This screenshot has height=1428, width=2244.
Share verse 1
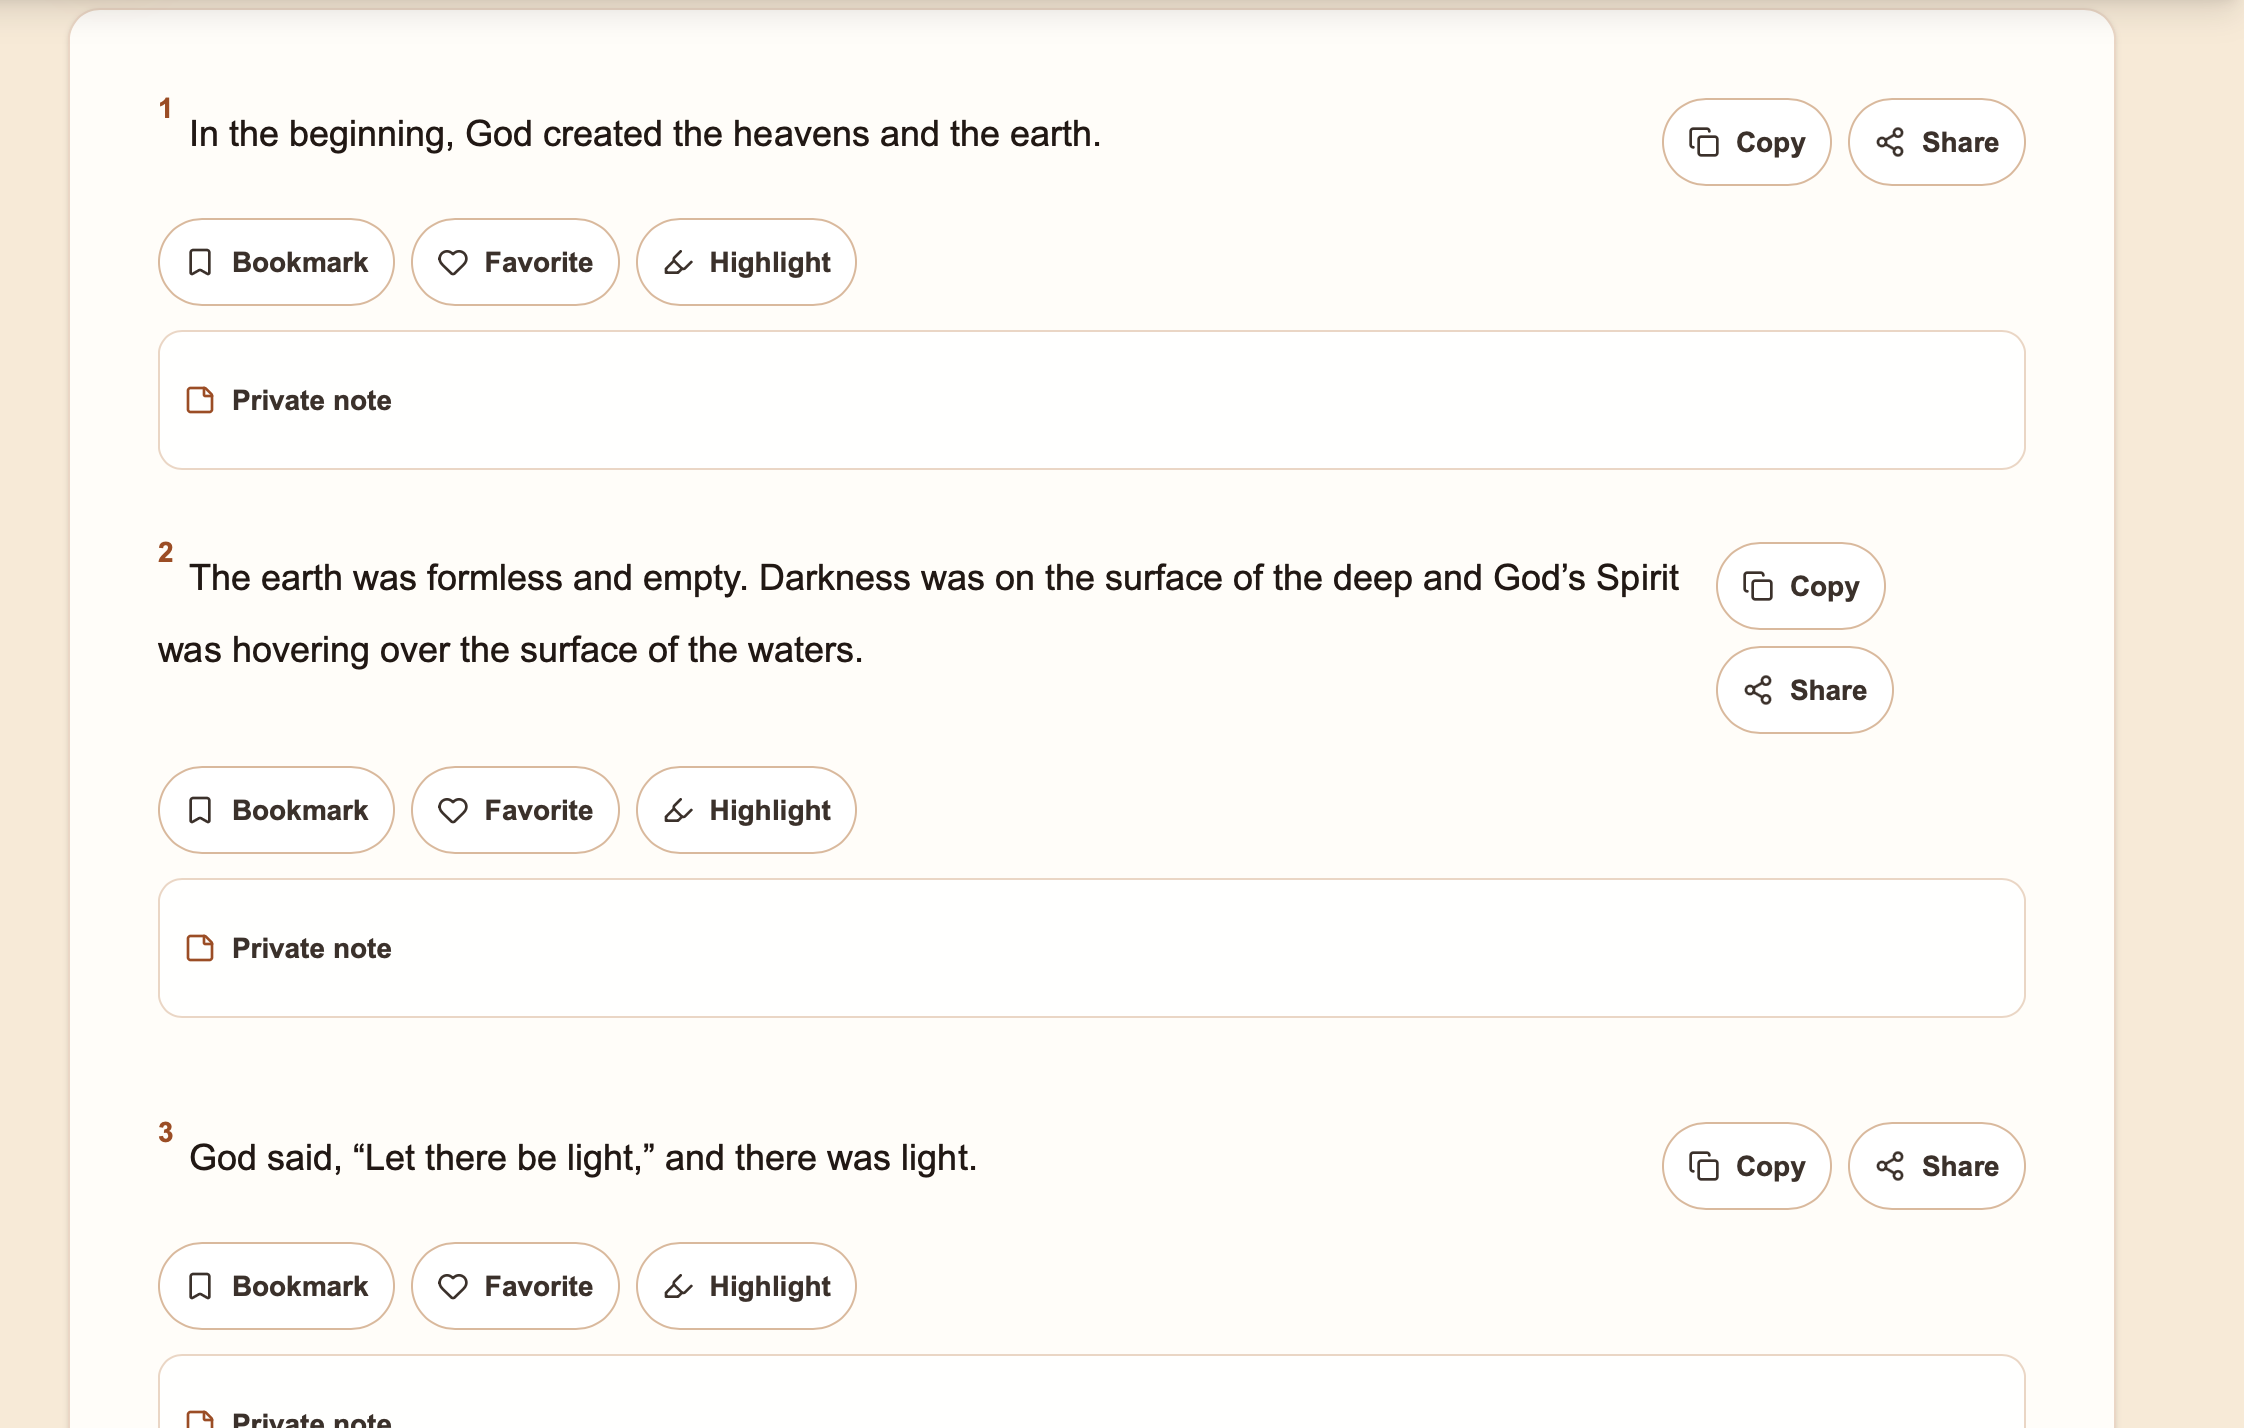[x=1936, y=142]
